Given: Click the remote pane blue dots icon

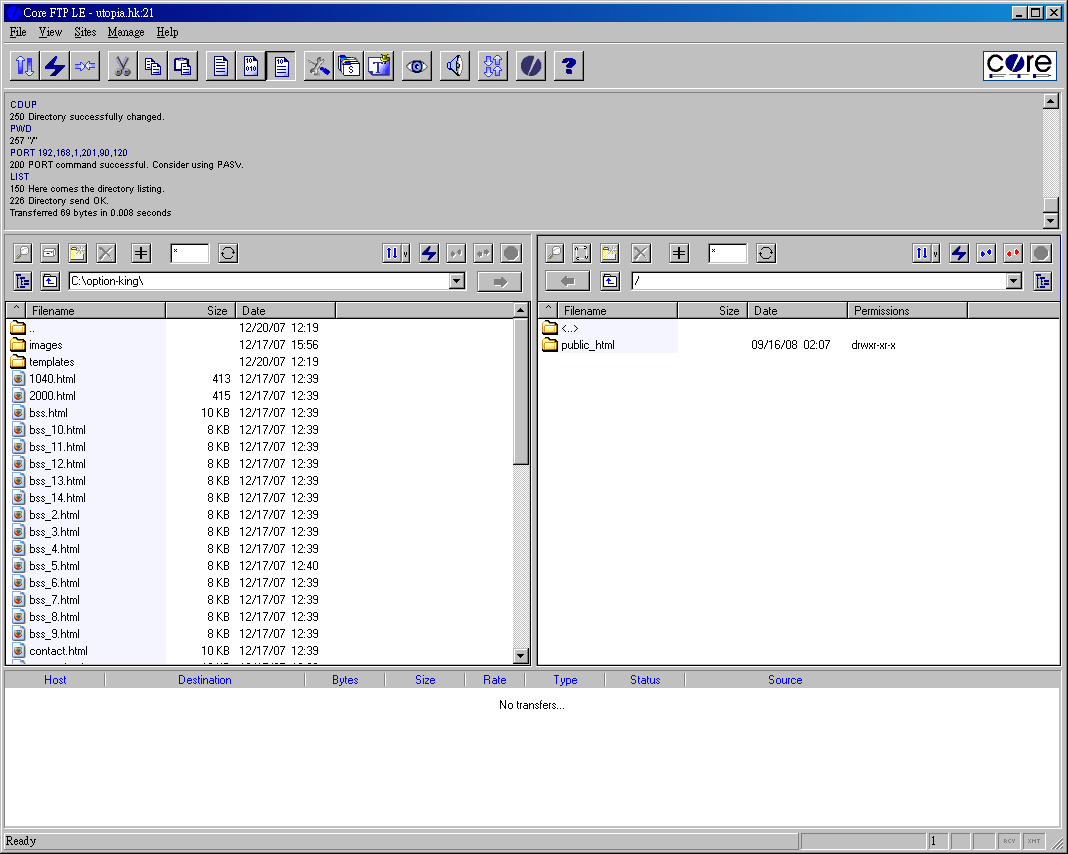Looking at the screenshot, I should (x=986, y=253).
